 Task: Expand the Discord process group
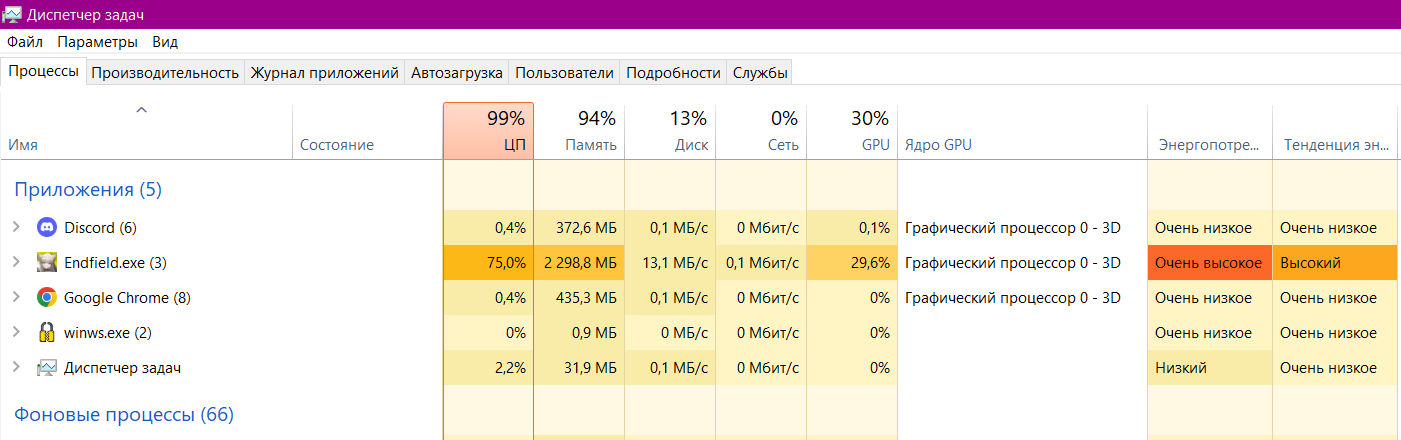16,228
